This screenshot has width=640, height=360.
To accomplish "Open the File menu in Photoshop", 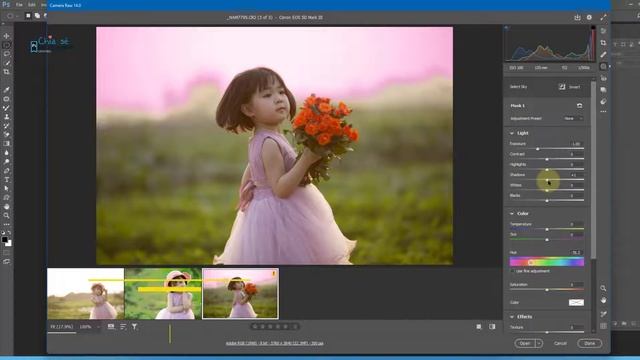I will coord(19,5).
